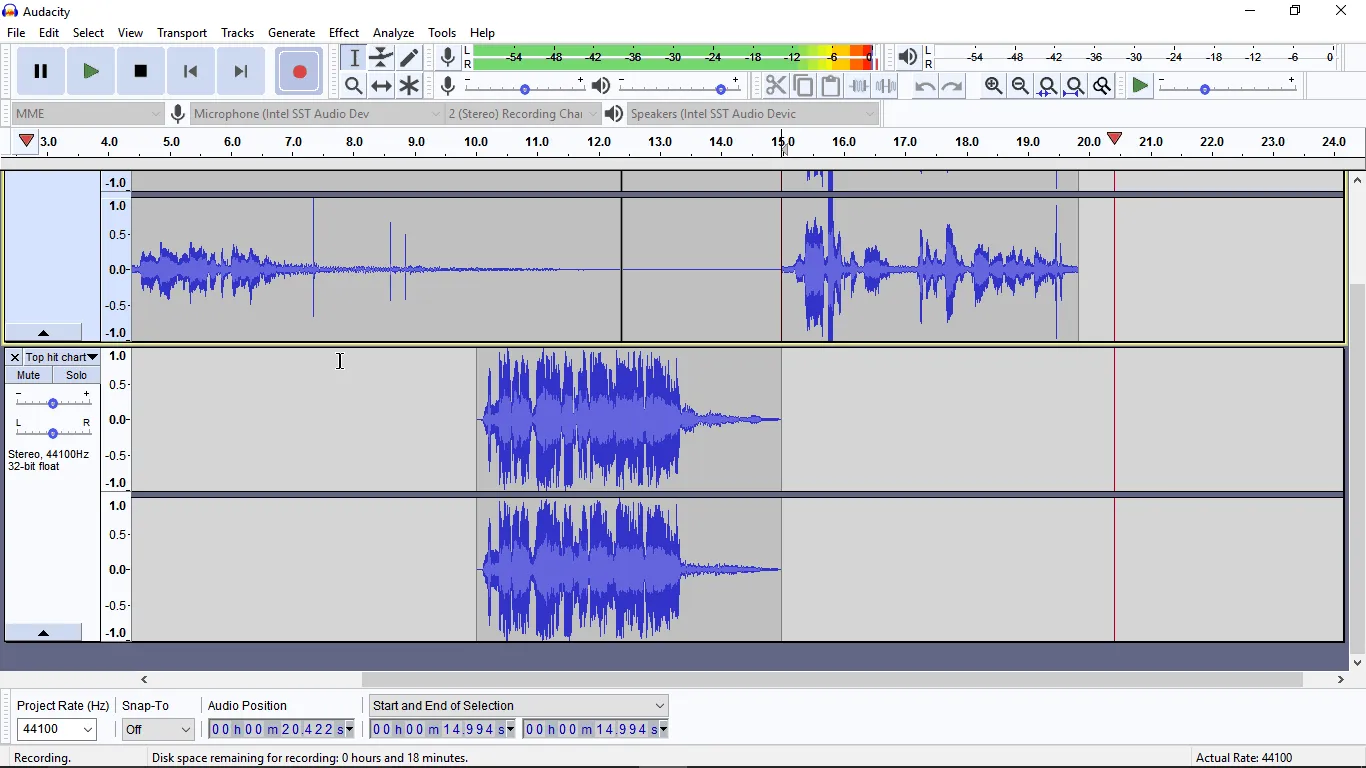Click the Fit project to width icon
This screenshot has width=1366, height=768.
[x=1074, y=86]
